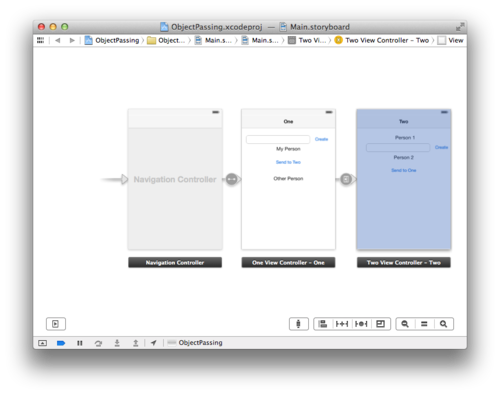This screenshot has height=395, width=500.
Task: Toggle the document outline panel button
Action: point(56,324)
